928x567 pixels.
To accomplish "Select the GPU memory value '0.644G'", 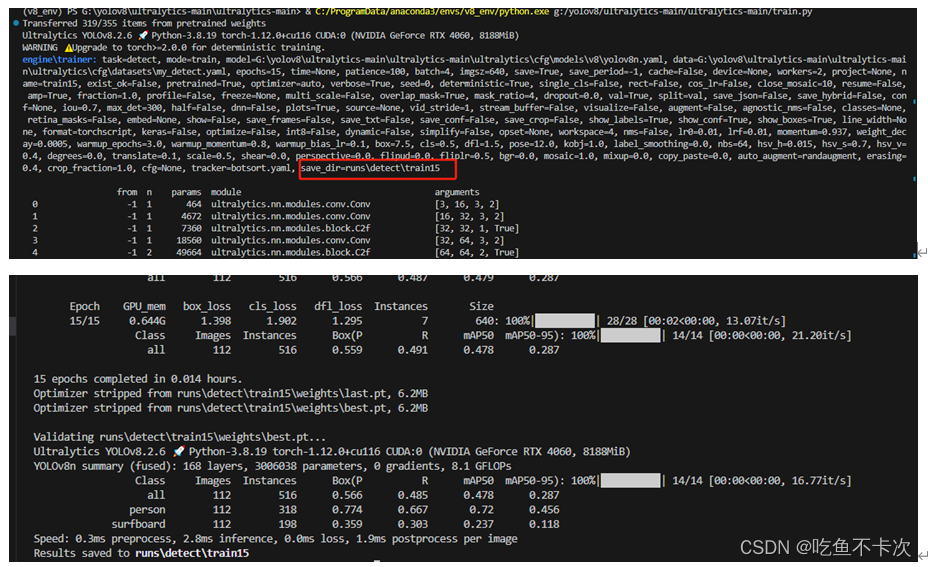I will (147, 321).
